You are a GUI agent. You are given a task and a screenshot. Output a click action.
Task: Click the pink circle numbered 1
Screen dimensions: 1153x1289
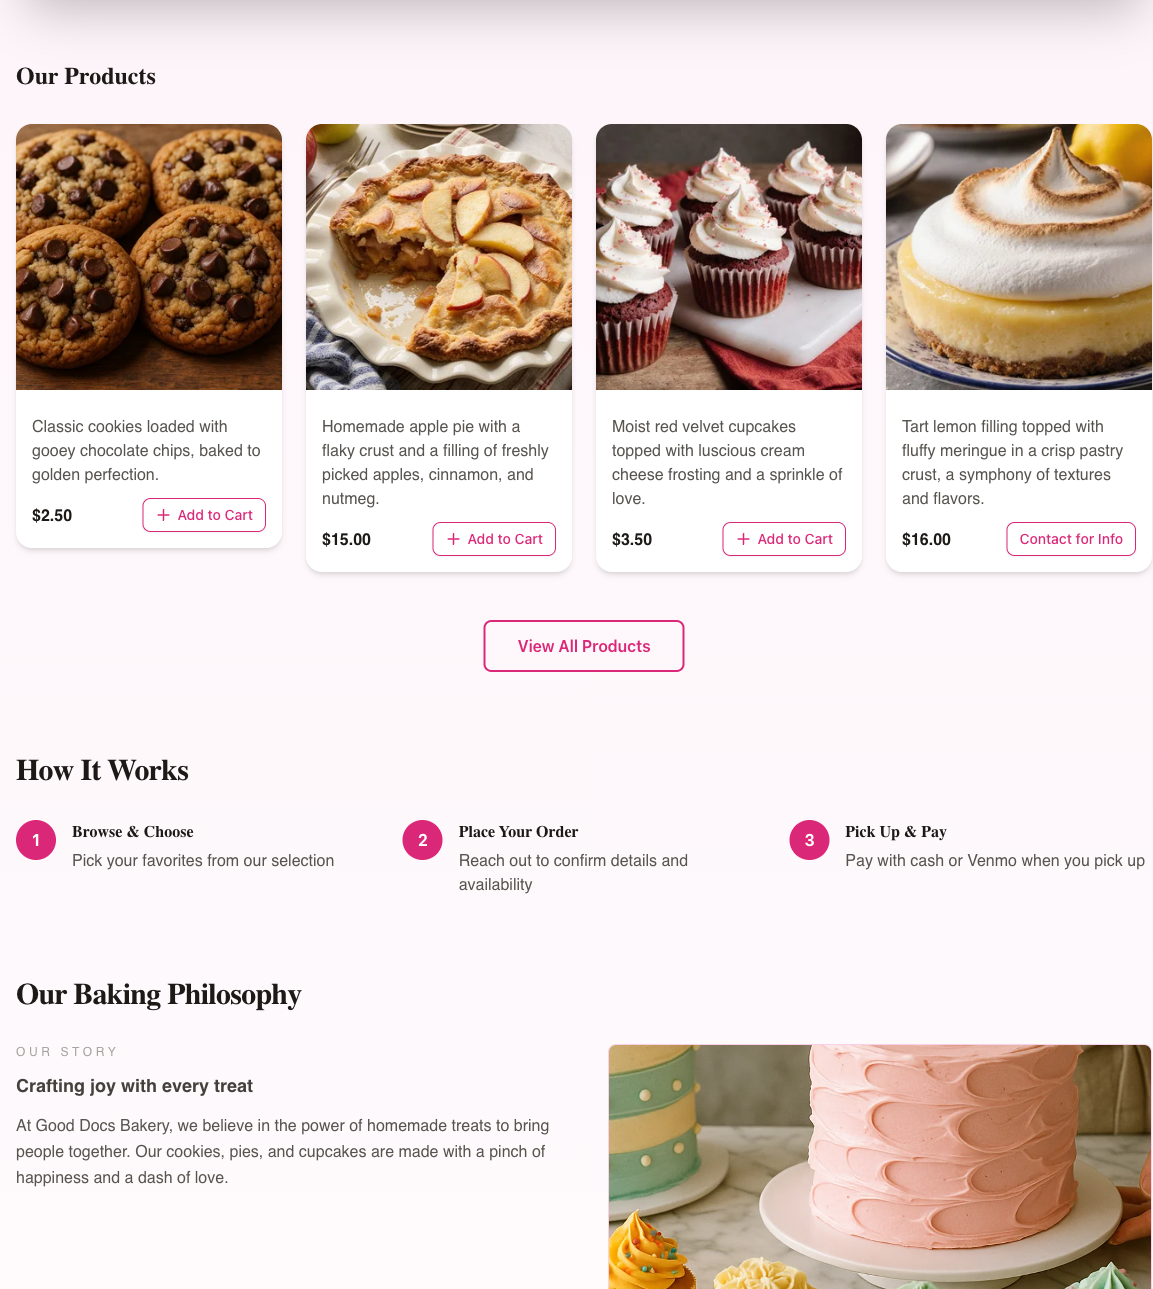(36, 840)
